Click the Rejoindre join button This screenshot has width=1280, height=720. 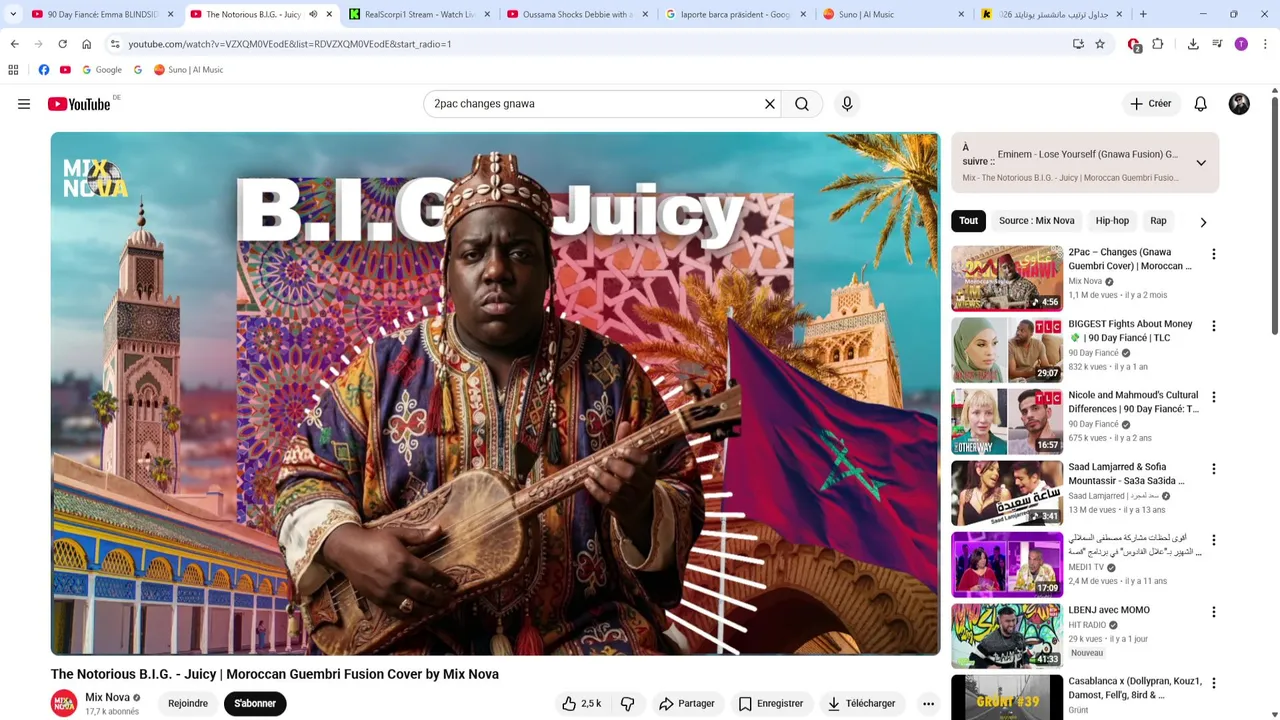click(188, 704)
